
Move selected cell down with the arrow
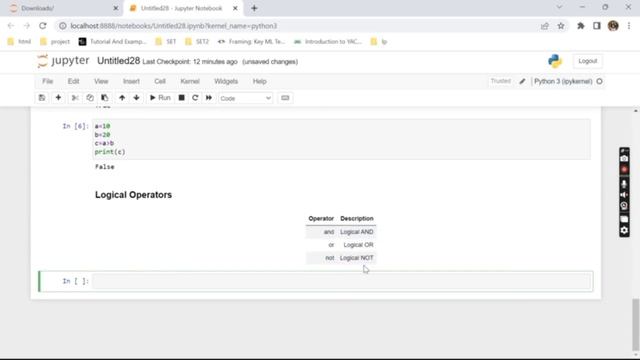pos(136,98)
